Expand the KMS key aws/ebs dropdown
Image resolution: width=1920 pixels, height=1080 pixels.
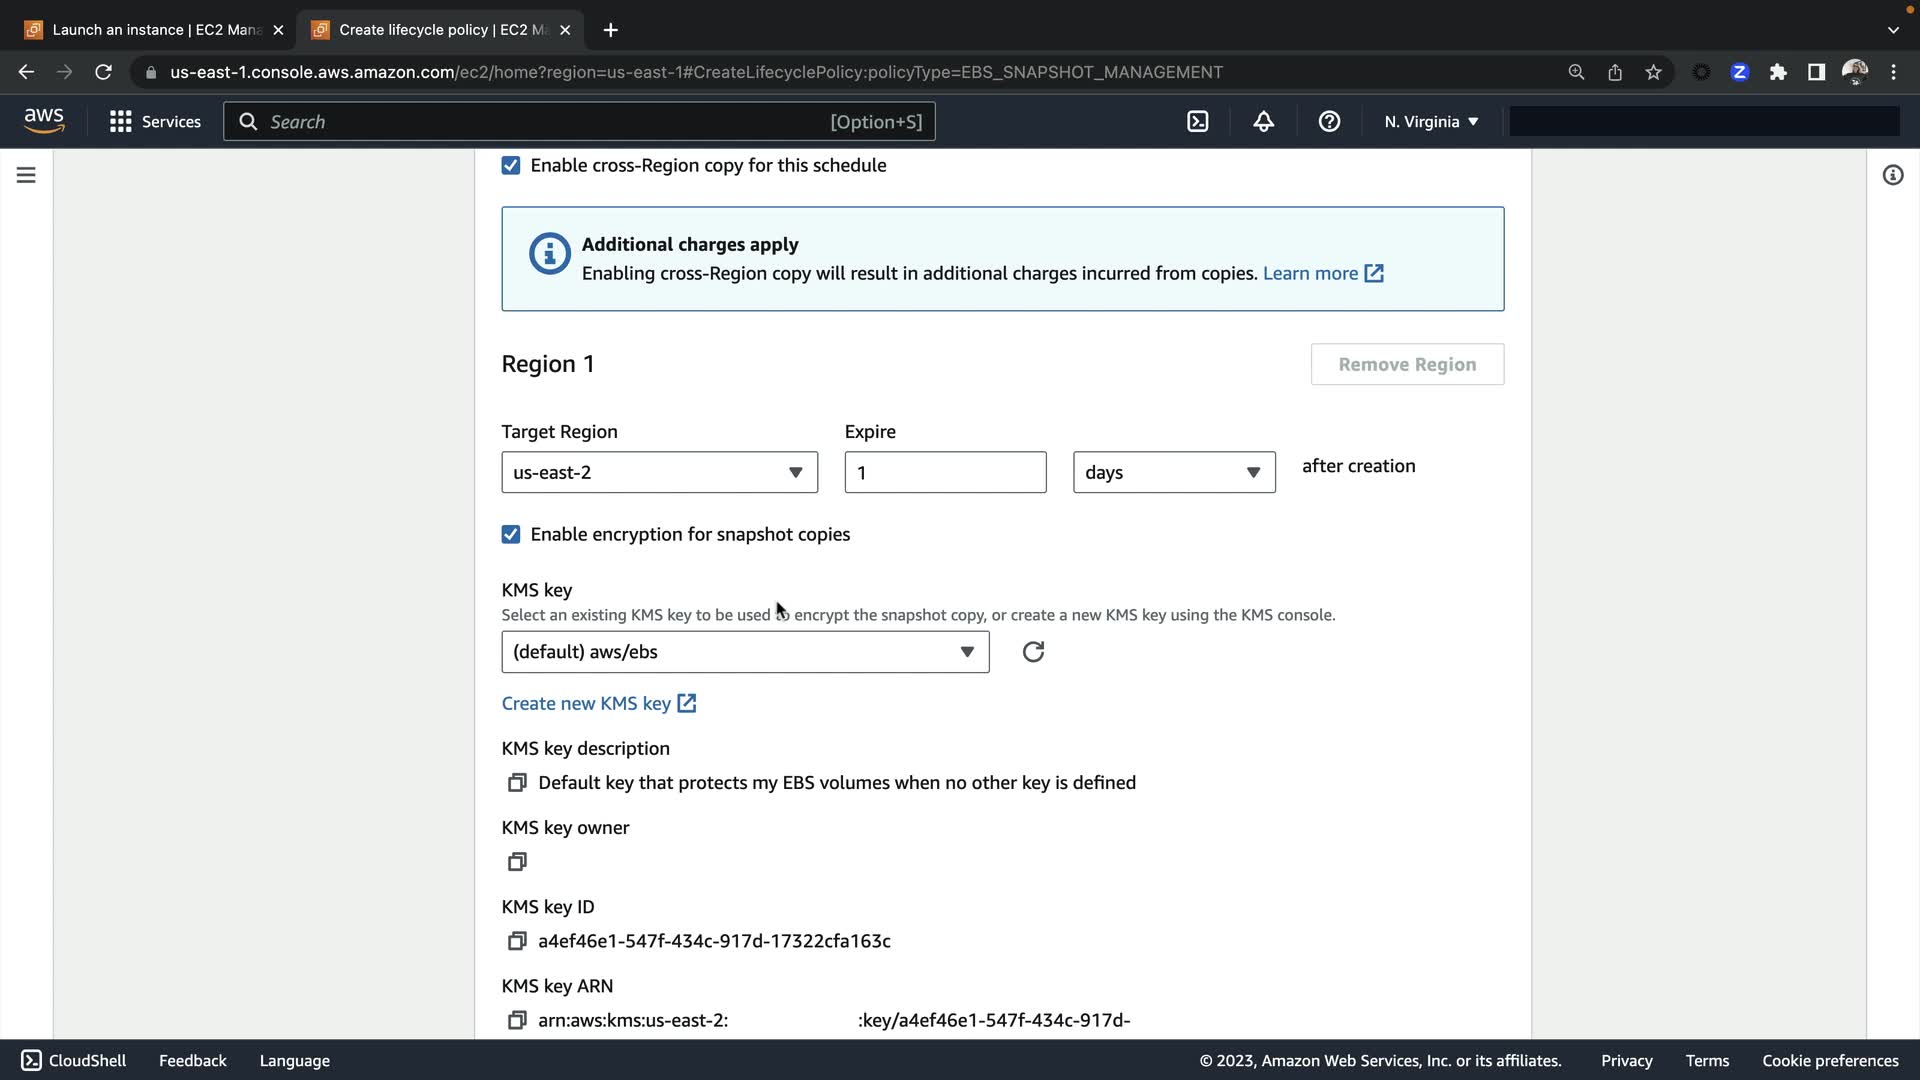[745, 652]
